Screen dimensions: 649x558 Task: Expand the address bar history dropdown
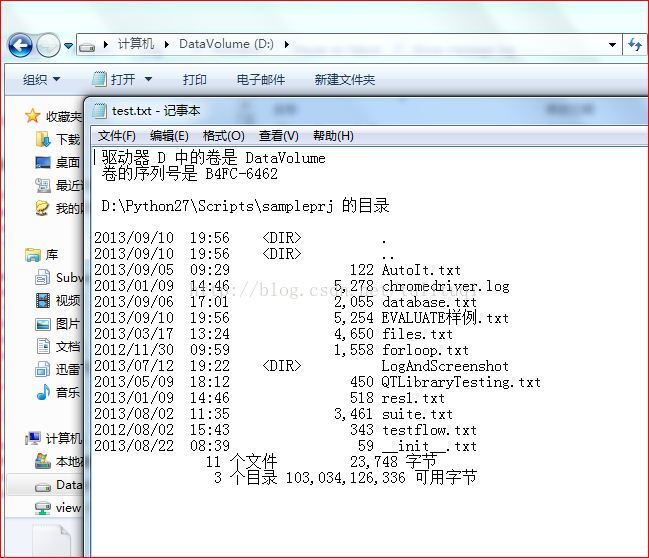pos(612,45)
